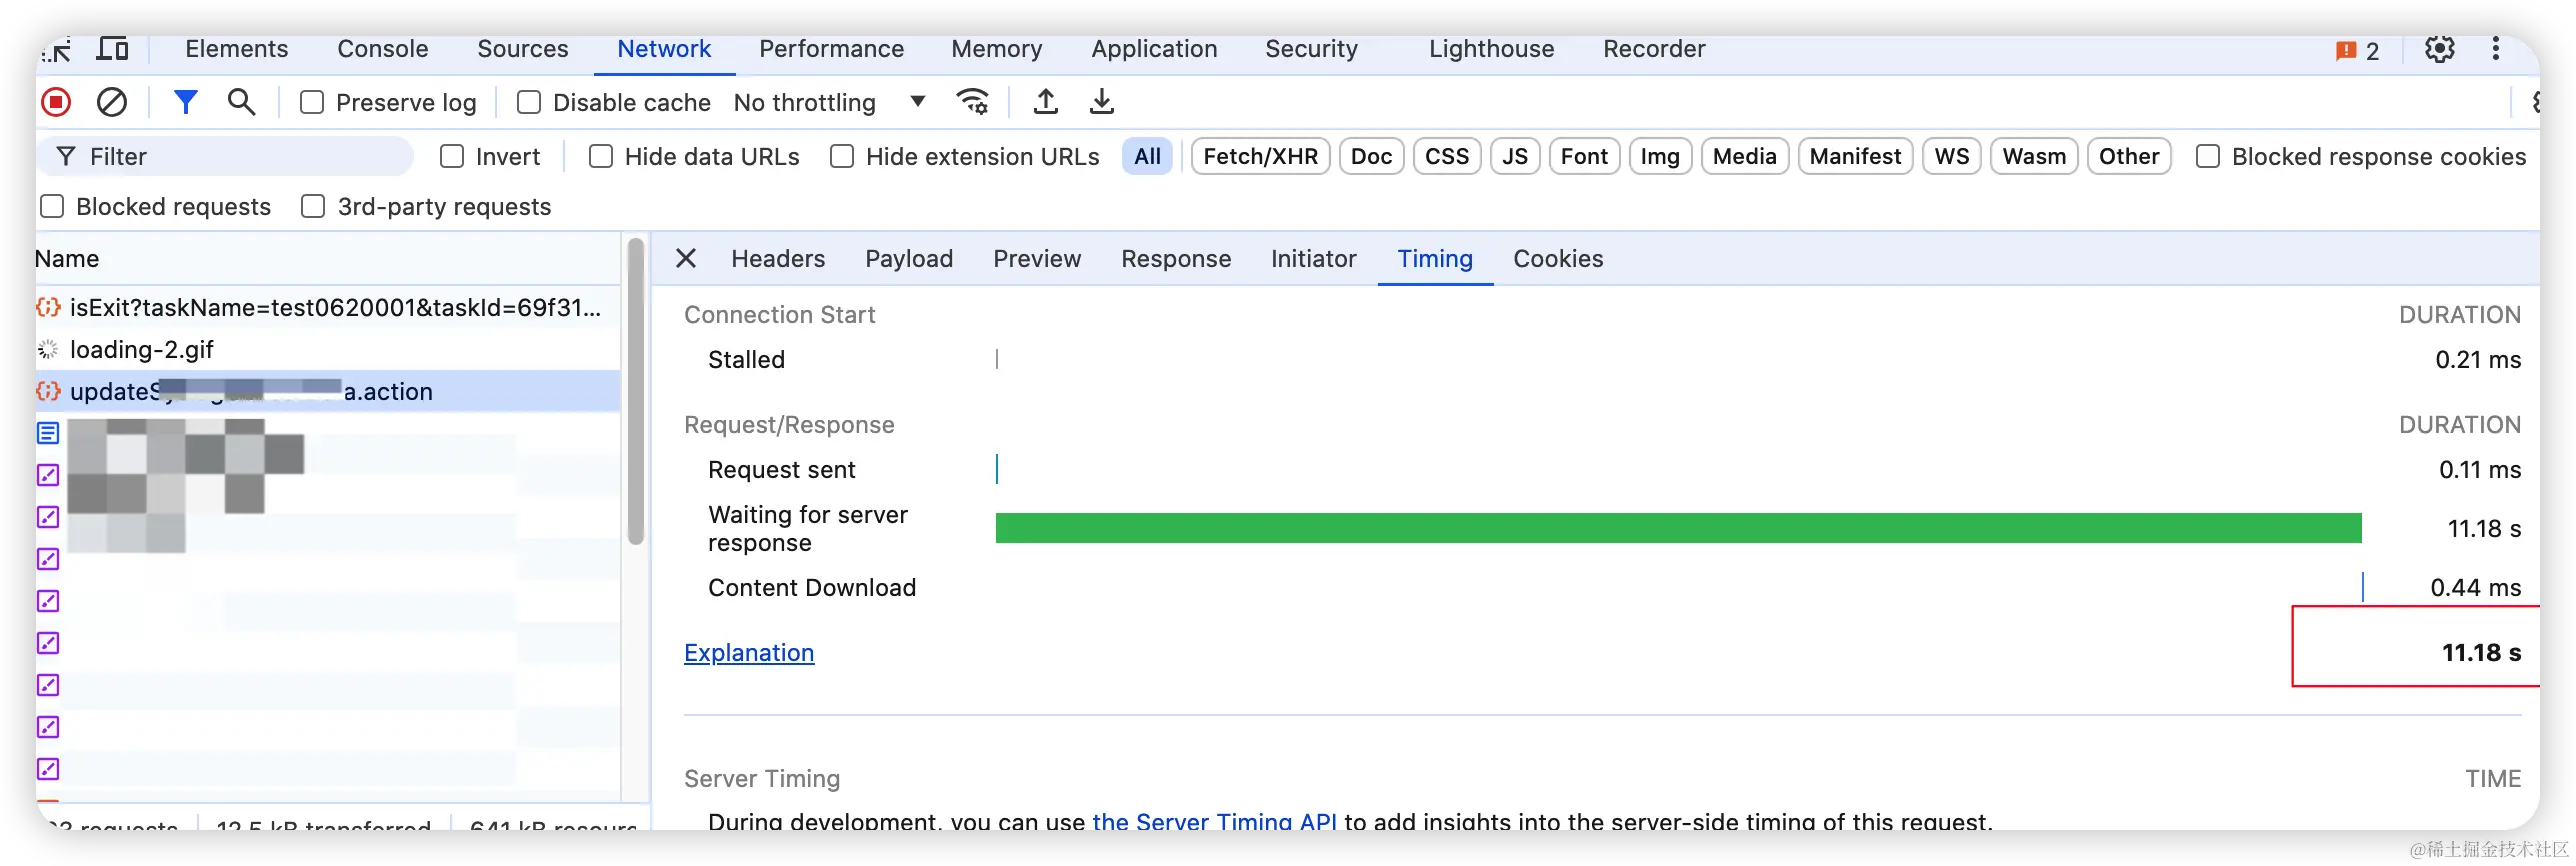This screenshot has height=866, width=2576.
Task: Open the Recorder panel
Action: click(x=1654, y=49)
